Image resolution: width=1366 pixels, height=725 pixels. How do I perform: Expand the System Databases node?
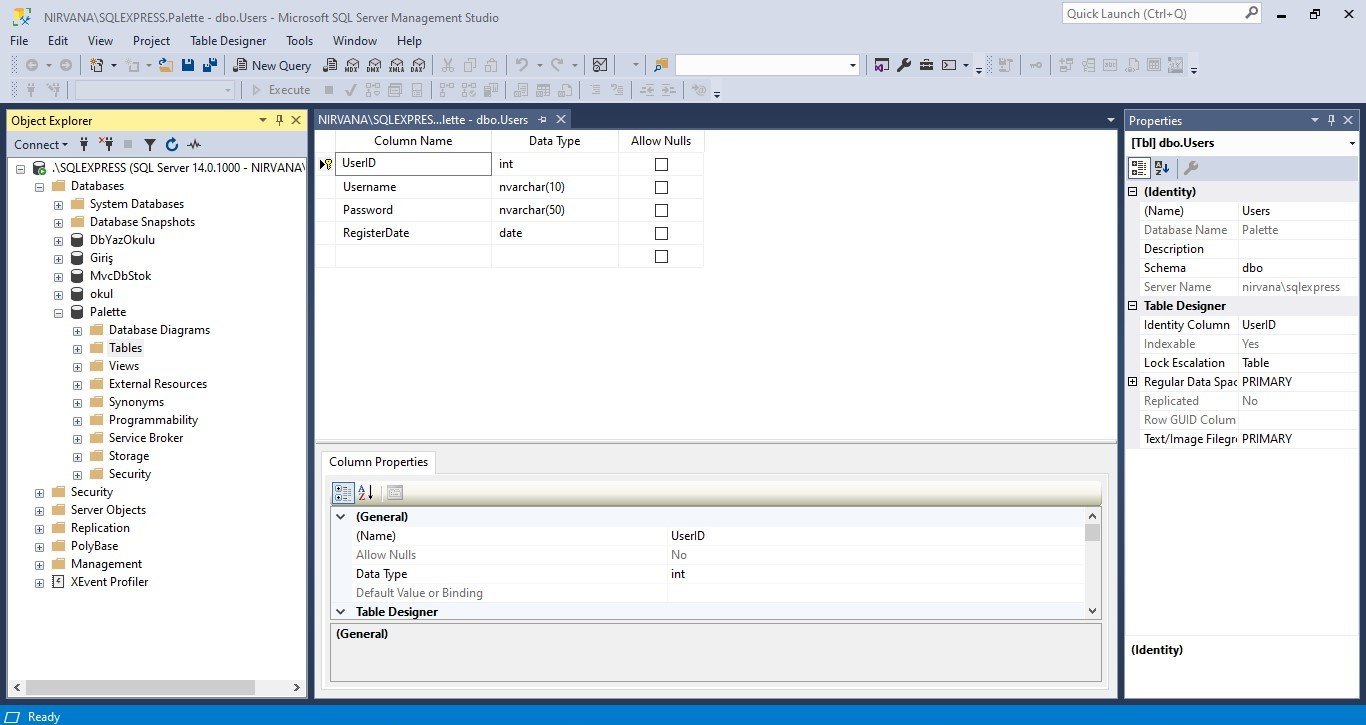pos(58,204)
